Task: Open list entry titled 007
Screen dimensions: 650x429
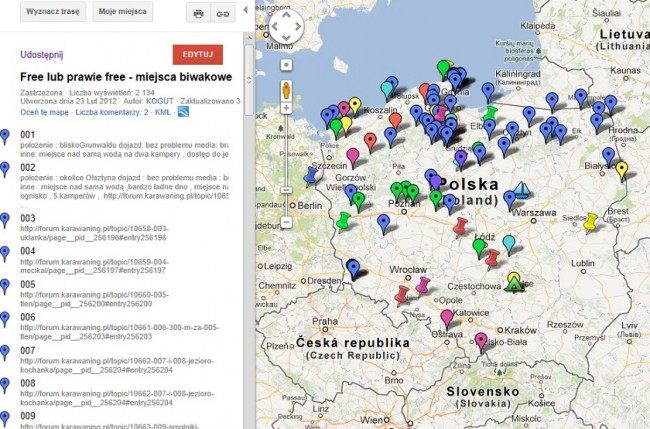Action: coord(28,351)
